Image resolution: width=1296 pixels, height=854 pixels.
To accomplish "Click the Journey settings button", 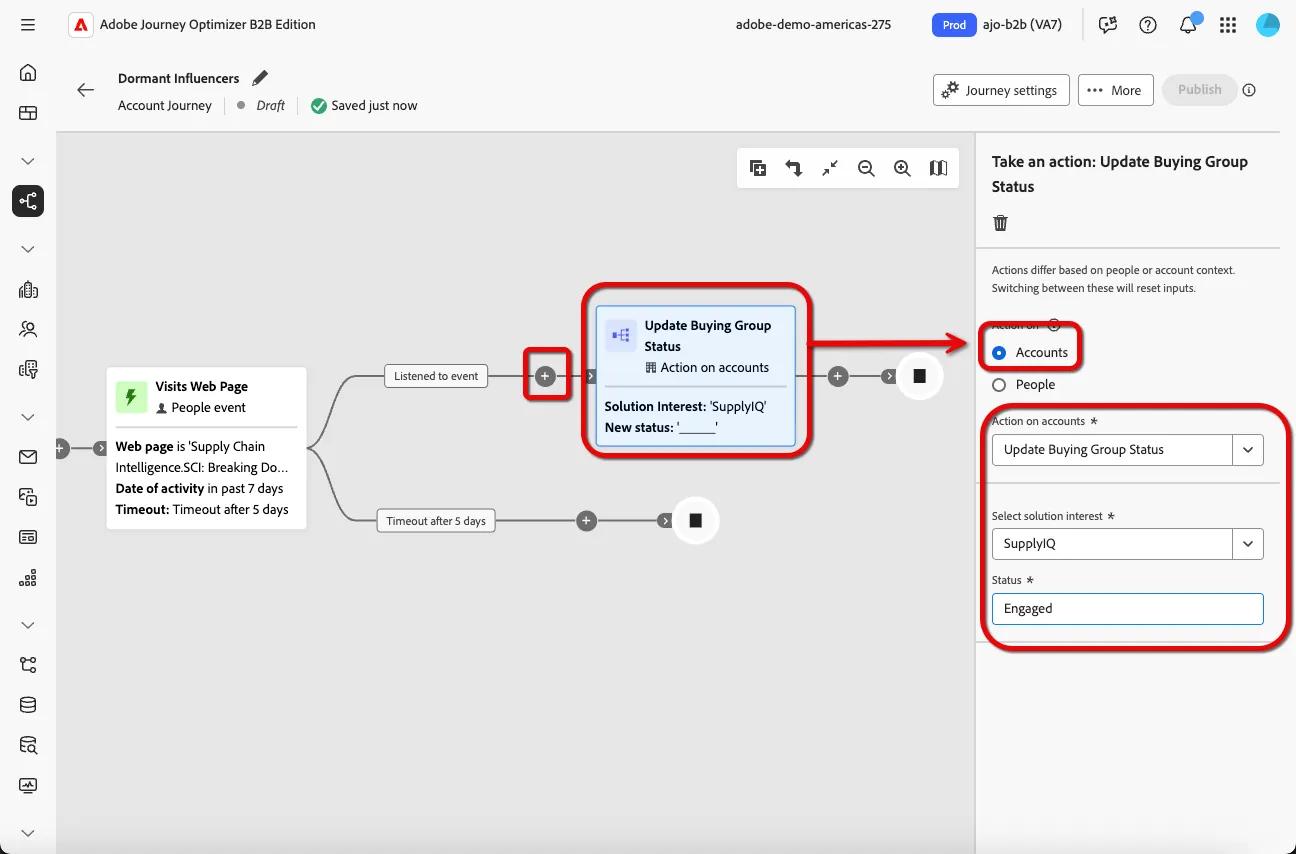I will pyautogui.click(x=1001, y=90).
